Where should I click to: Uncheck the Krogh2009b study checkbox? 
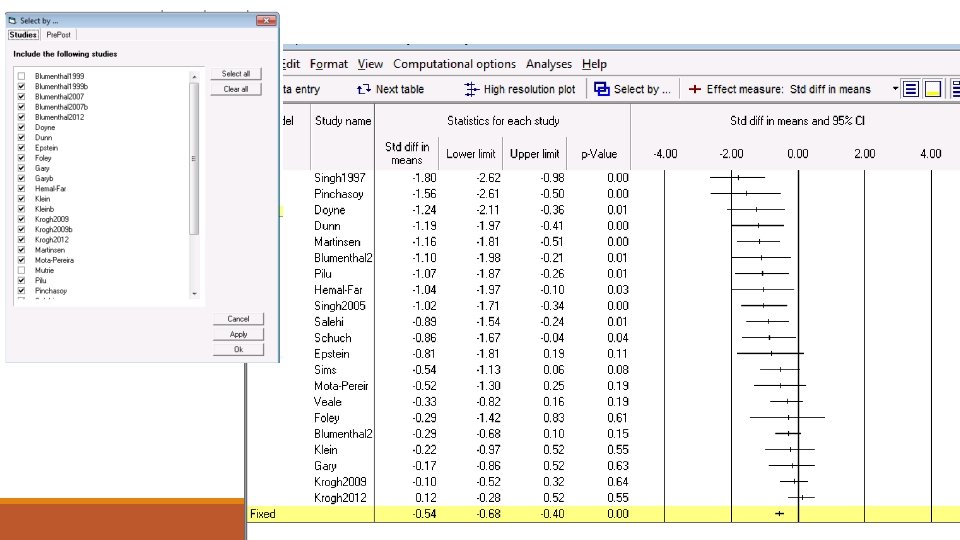(21, 230)
